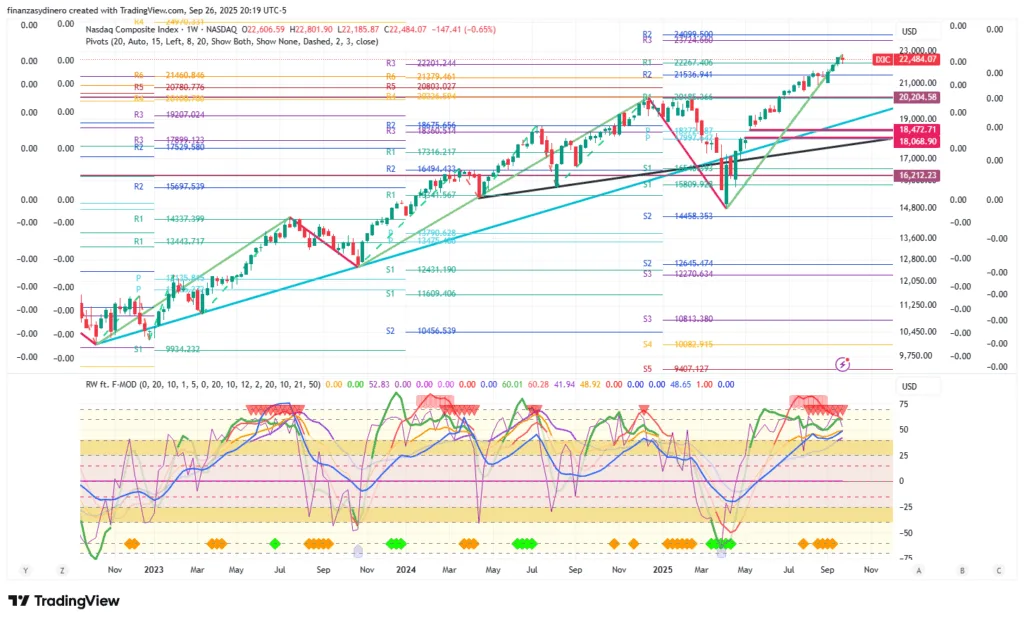Screen dimensions: 1024x622
Task: Click the 2024 label on the time axis
Action: [406, 570]
